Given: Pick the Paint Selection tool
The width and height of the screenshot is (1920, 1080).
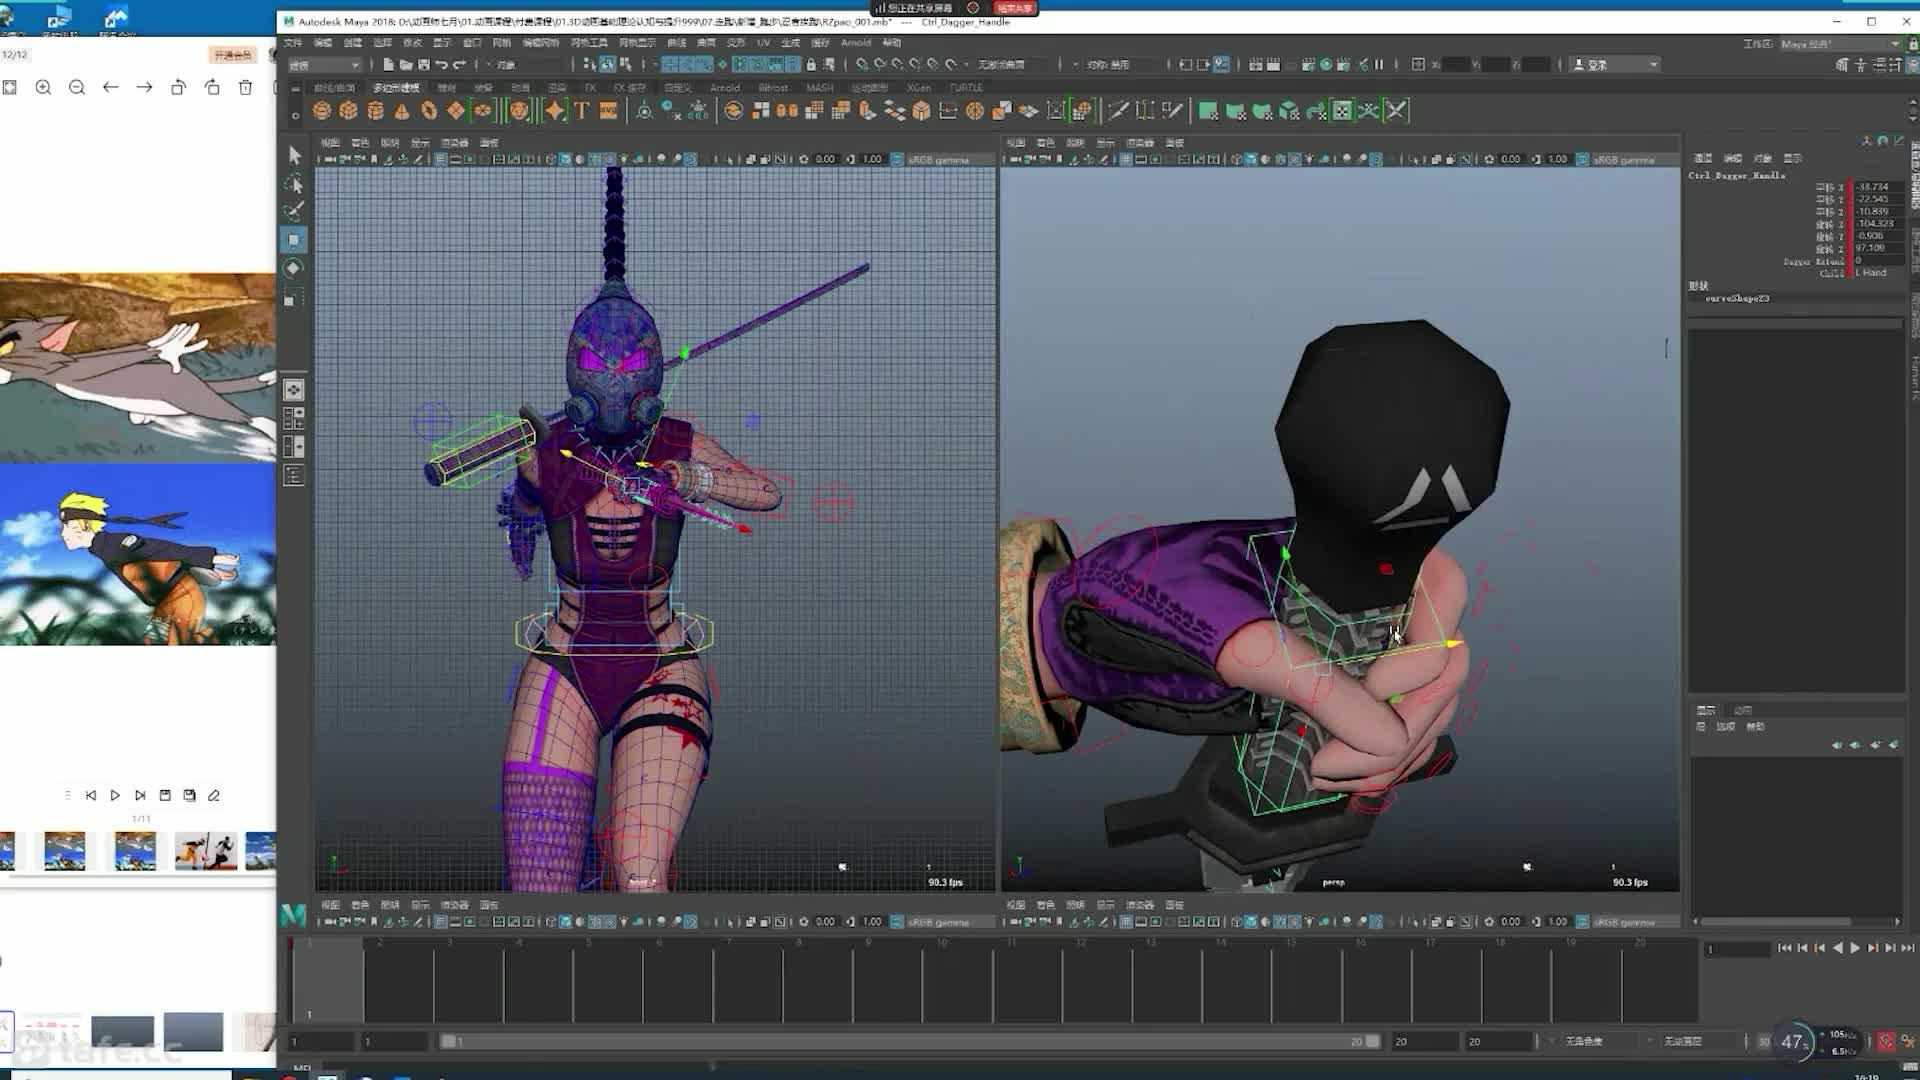Looking at the screenshot, I should point(294,211).
